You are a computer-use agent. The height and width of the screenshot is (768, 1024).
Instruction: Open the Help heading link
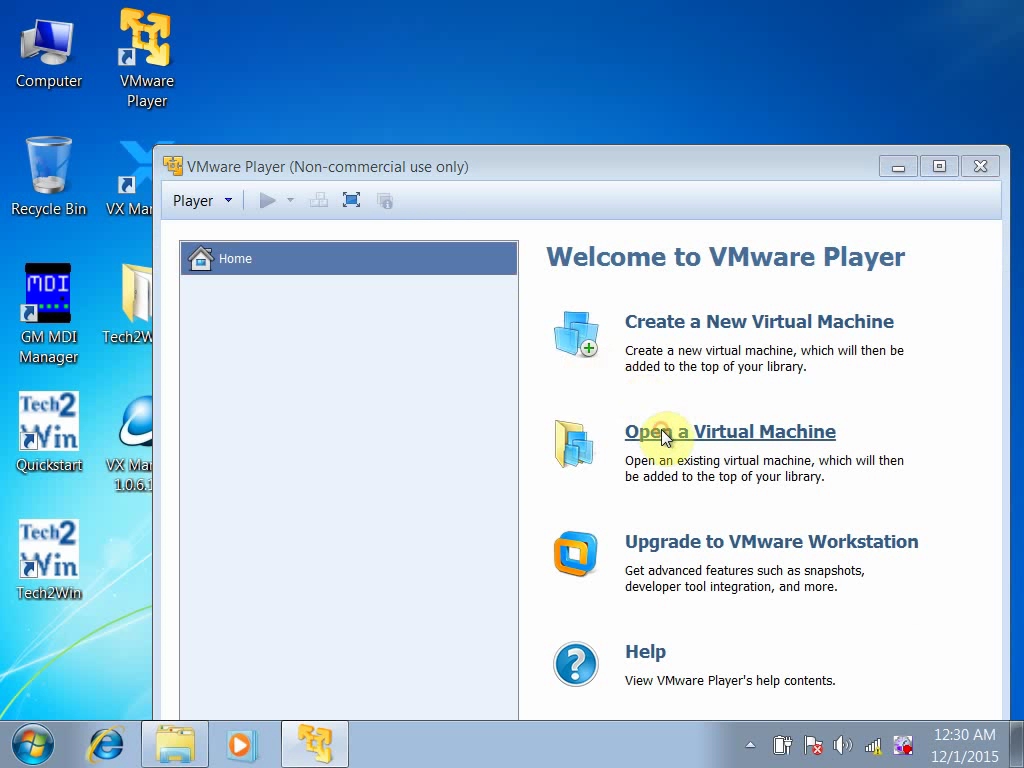(645, 652)
